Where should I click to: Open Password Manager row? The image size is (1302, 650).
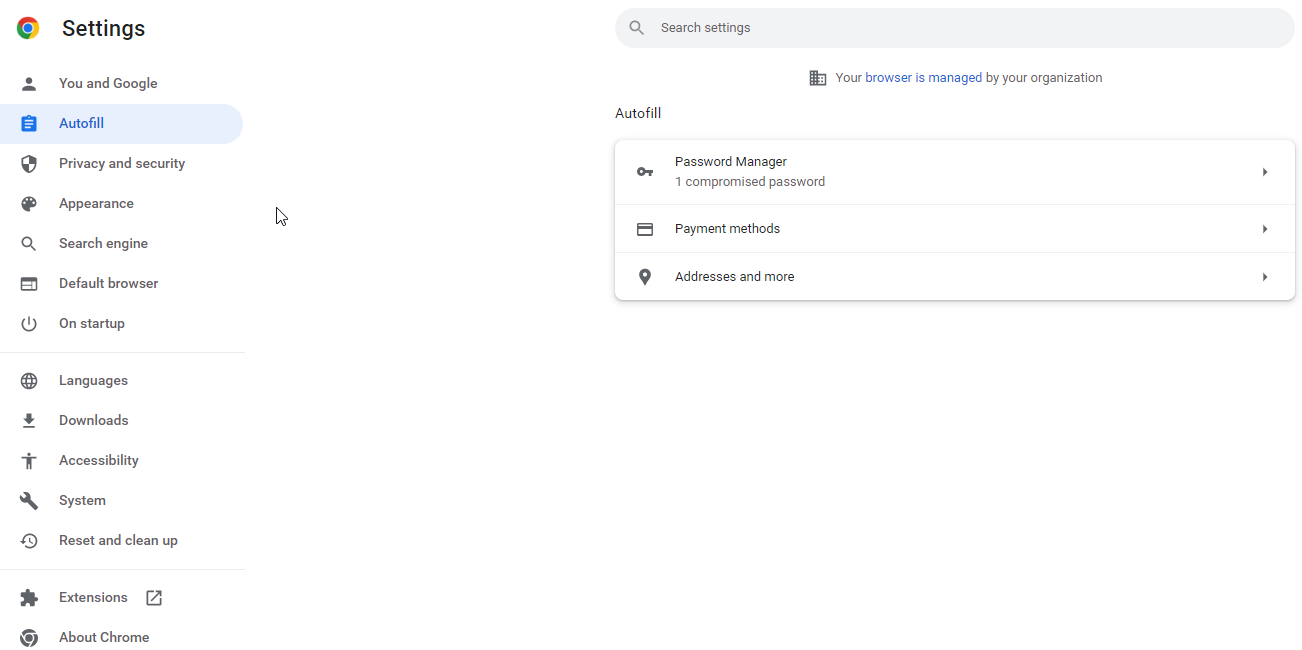click(955, 172)
